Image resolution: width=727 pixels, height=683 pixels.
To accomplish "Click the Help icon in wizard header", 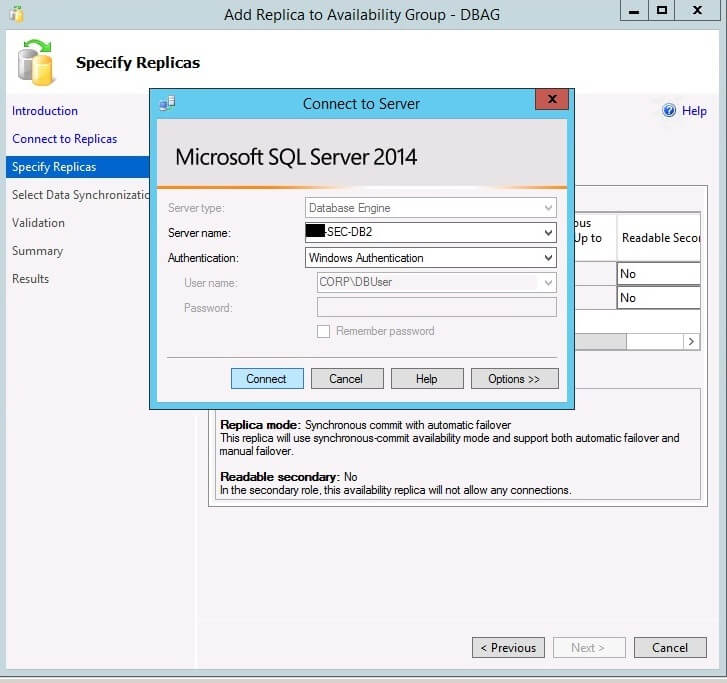I will click(669, 111).
